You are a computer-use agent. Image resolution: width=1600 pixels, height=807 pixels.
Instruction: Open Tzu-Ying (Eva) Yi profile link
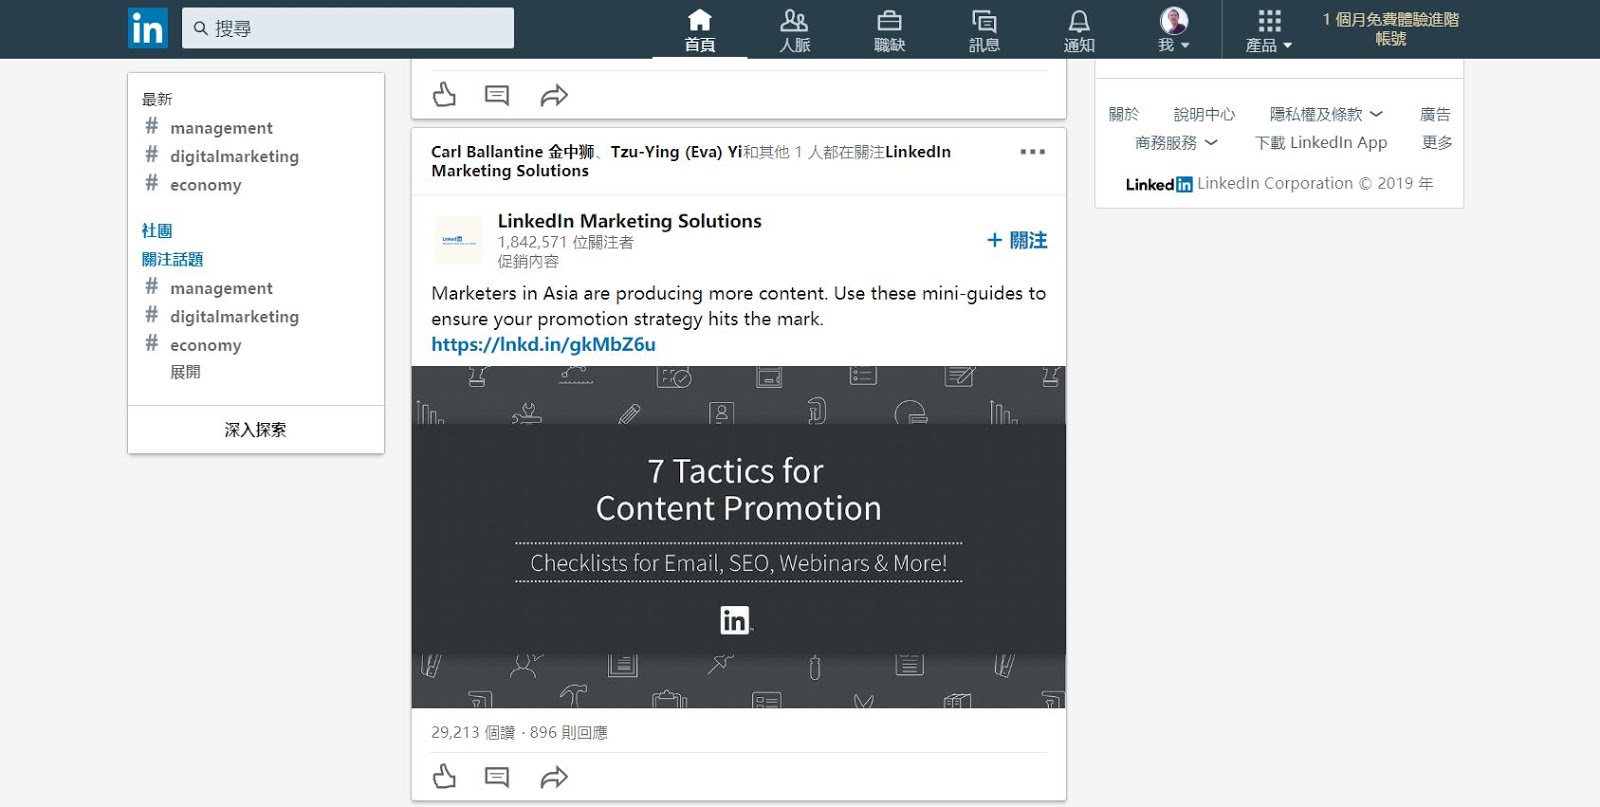pyautogui.click(x=677, y=152)
